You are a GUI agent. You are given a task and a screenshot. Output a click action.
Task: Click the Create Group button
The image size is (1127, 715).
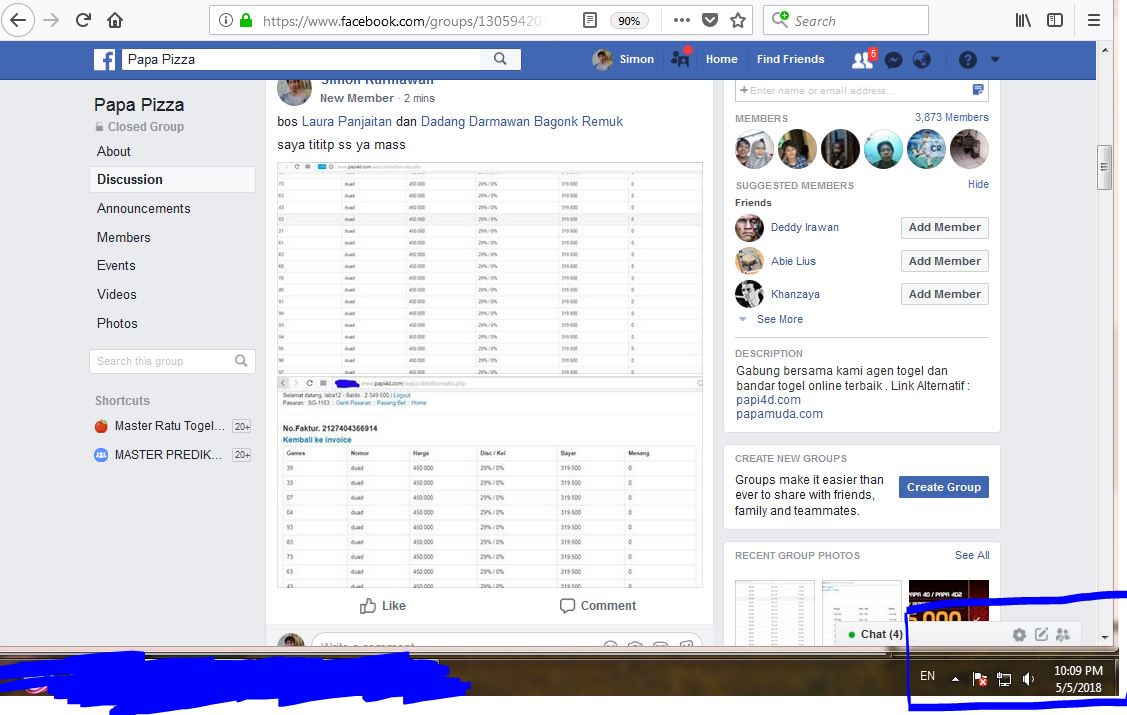(943, 487)
